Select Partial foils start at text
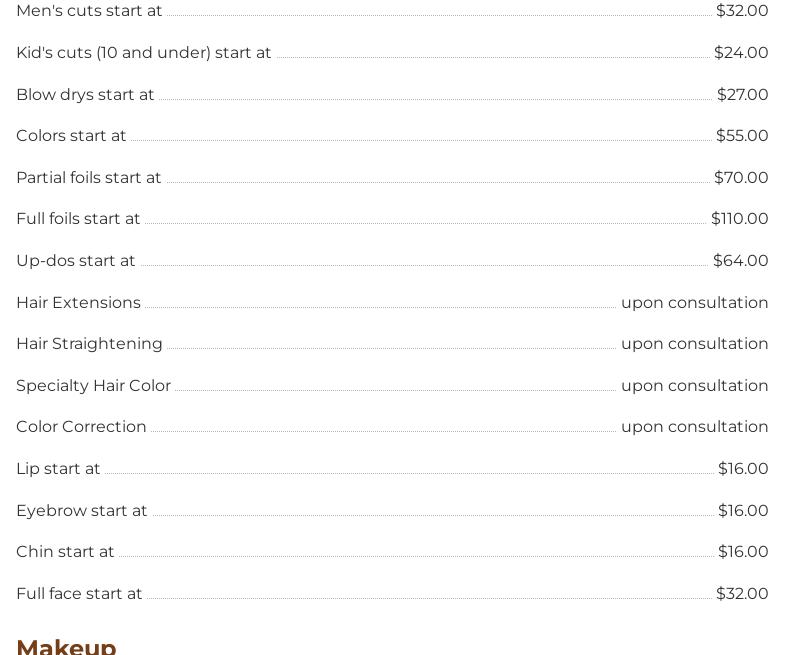The width and height of the screenshot is (785, 655). (x=89, y=178)
